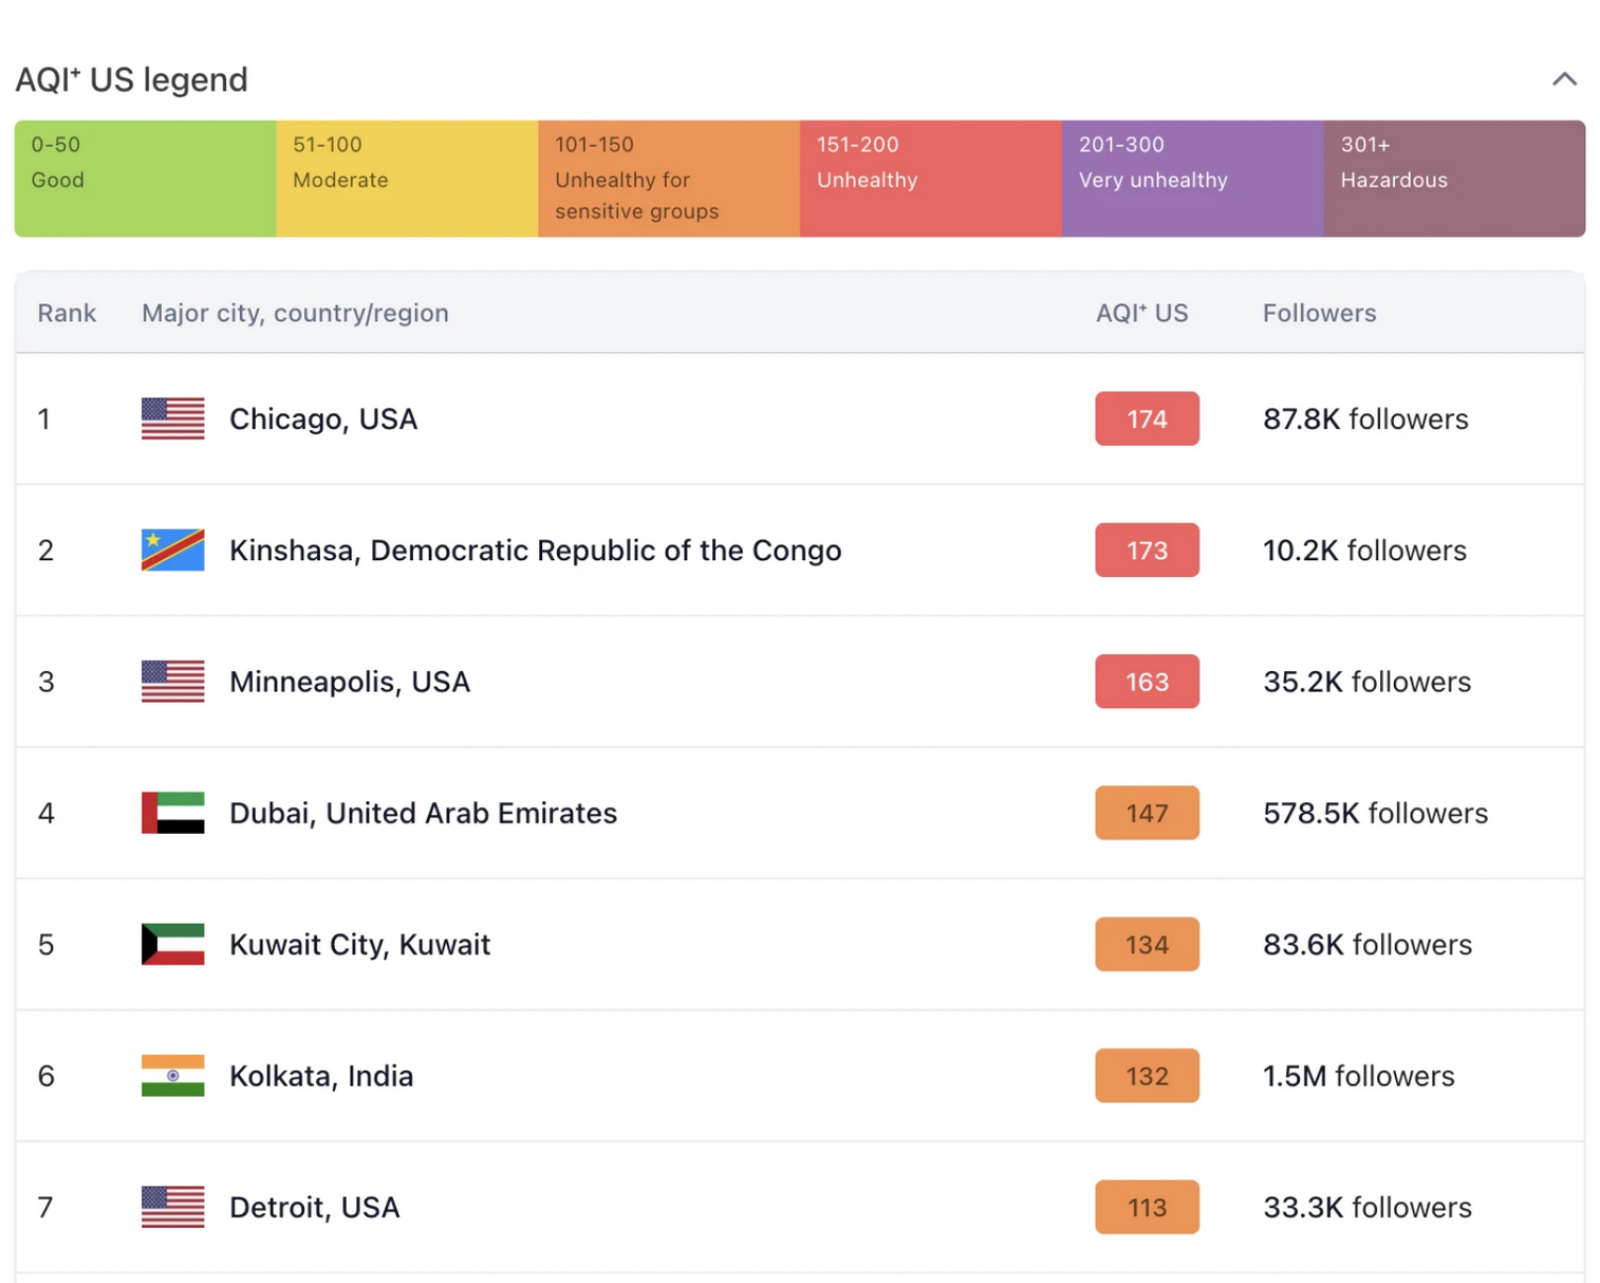Select the USA flag beside Minneapolis
1600x1283 pixels.
point(171,681)
